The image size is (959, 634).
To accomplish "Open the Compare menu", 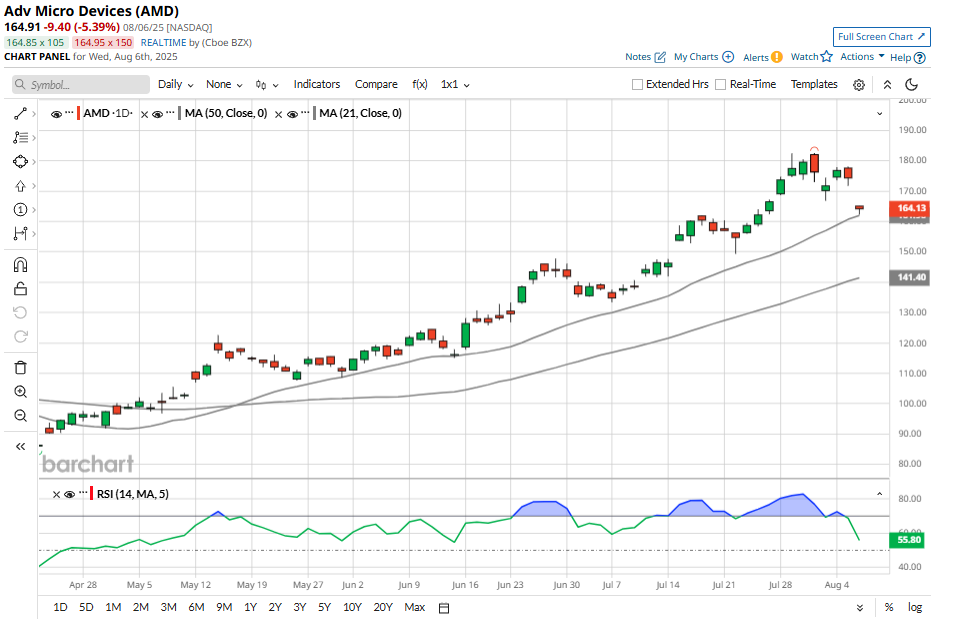I will pyautogui.click(x=376, y=84).
